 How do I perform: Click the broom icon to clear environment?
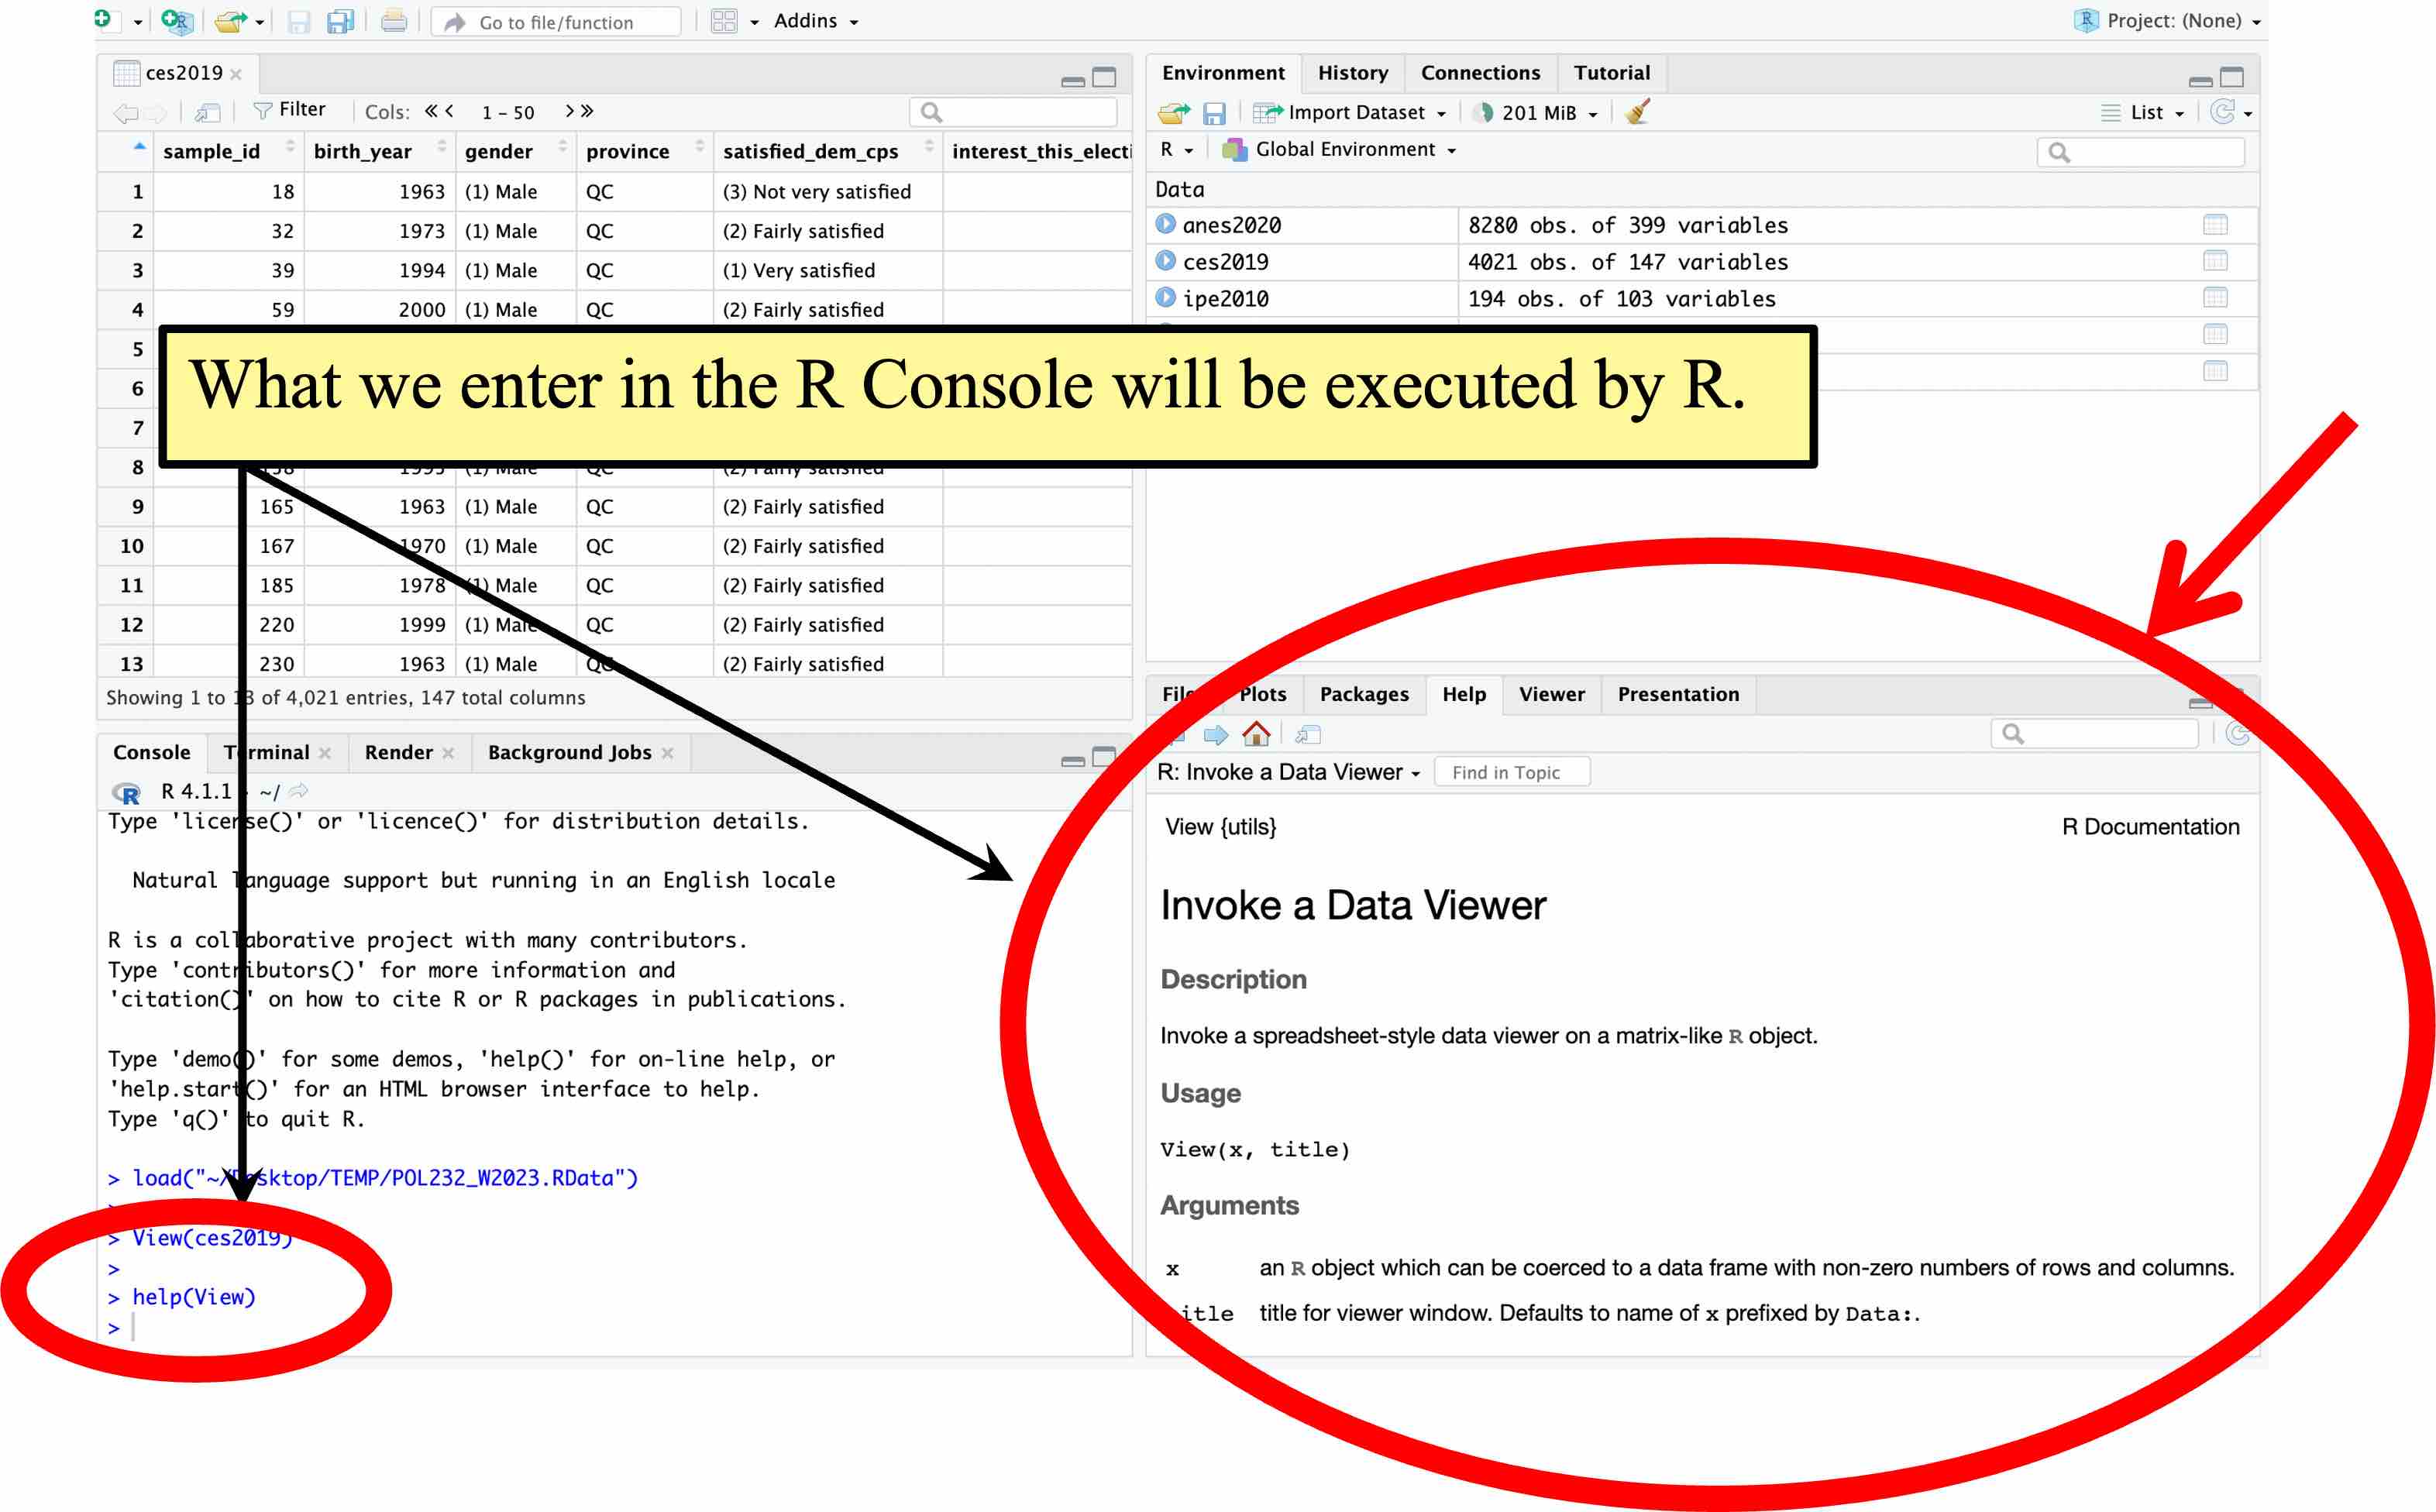point(1637,112)
